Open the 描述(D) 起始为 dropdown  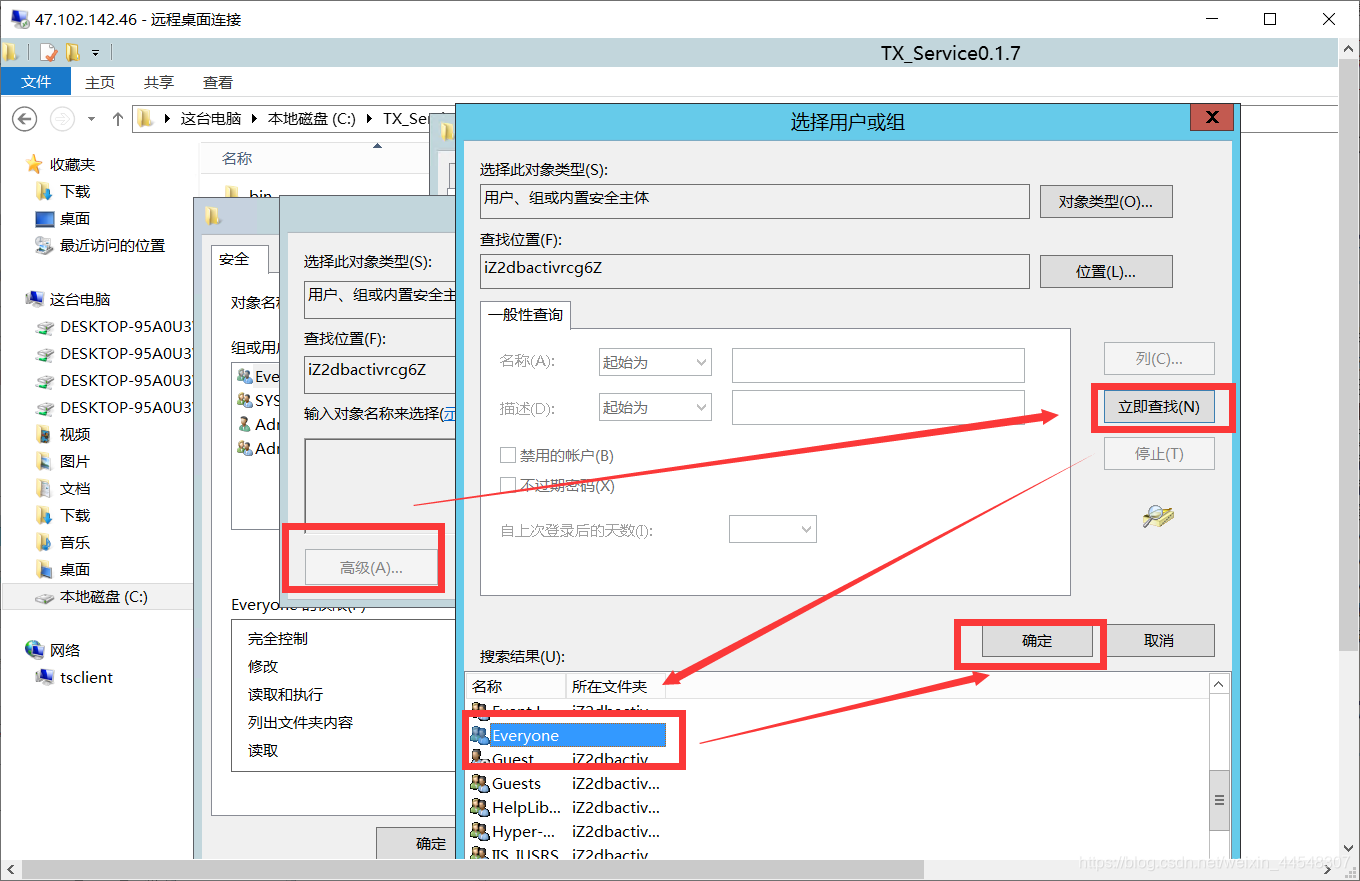point(655,407)
